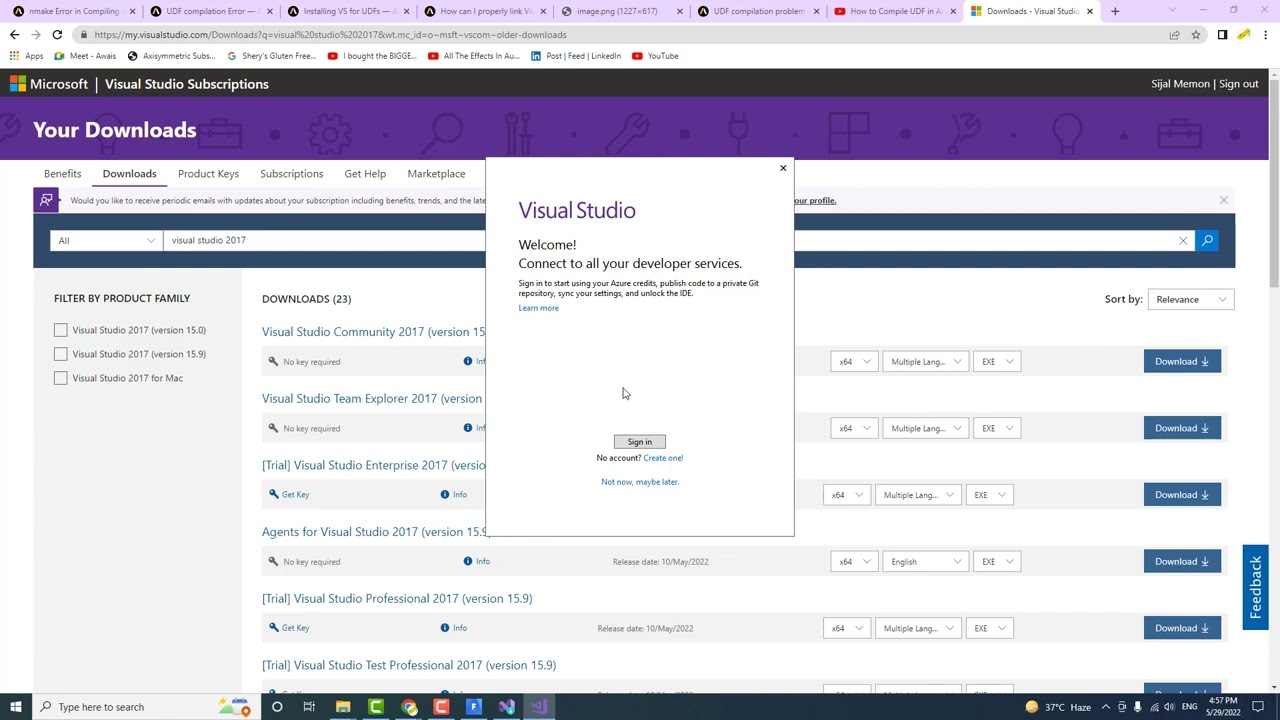Open Google Chrome from the taskbar
The width and height of the screenshot is (1280, 720).
409,707
